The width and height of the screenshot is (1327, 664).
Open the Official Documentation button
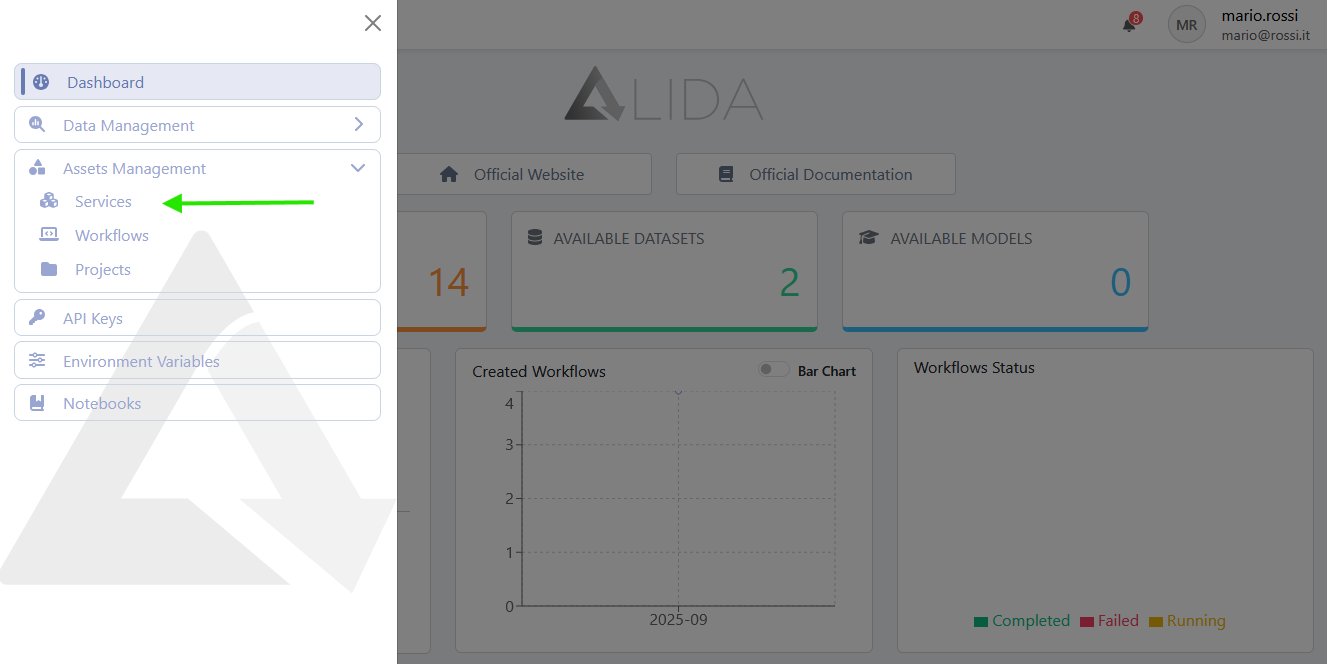(816, 174)
